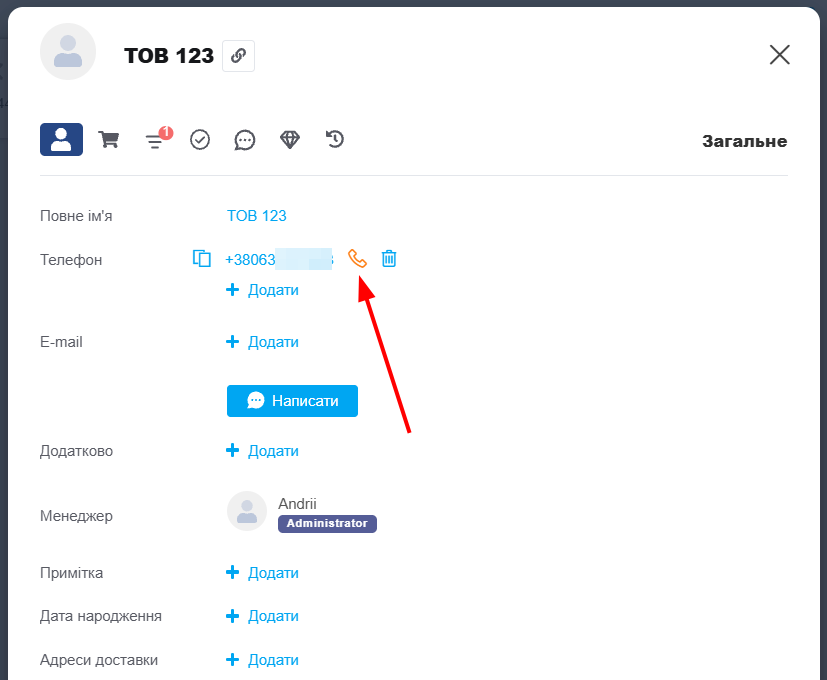Screen dimensions: 827x680
Task: Select the general person profile tab
Action: pos(61,140)
